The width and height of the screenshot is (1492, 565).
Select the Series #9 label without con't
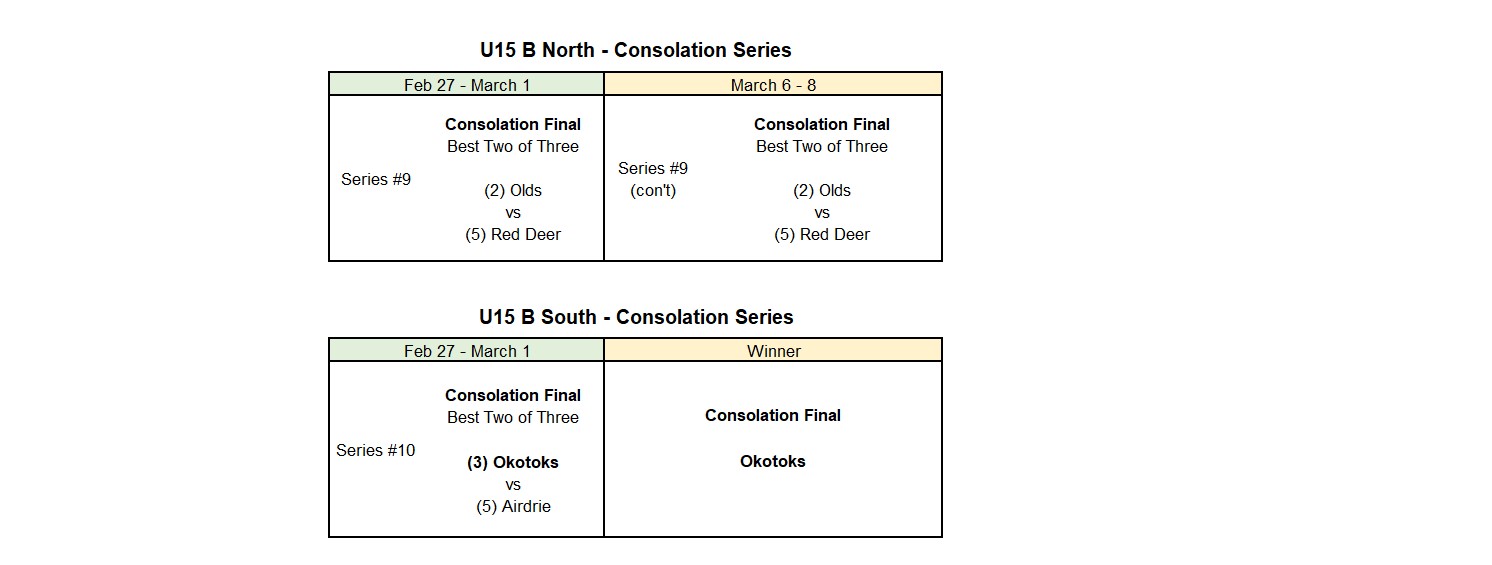[x=376, y=180]
